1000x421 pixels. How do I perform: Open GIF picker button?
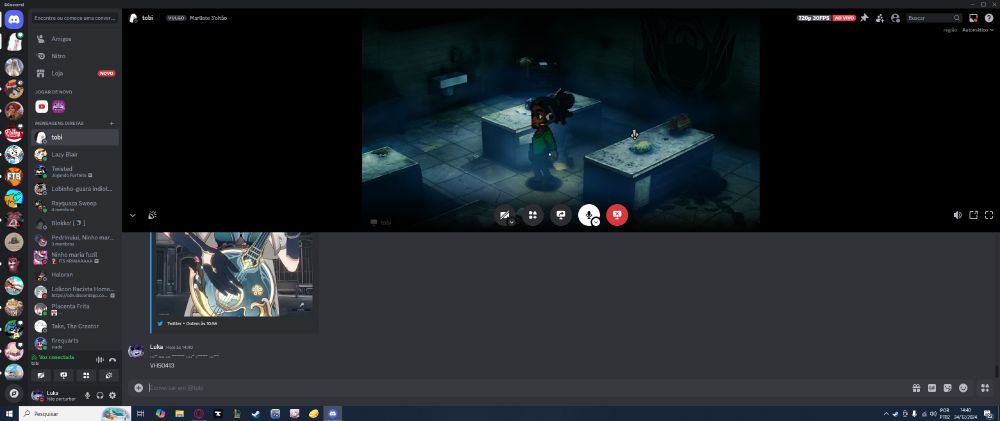coord(932,388)
